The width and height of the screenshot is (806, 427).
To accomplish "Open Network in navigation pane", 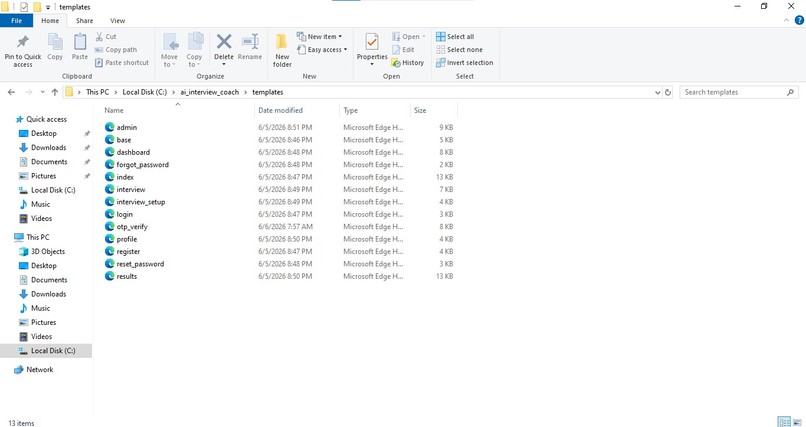I will (x=40, y=369).
